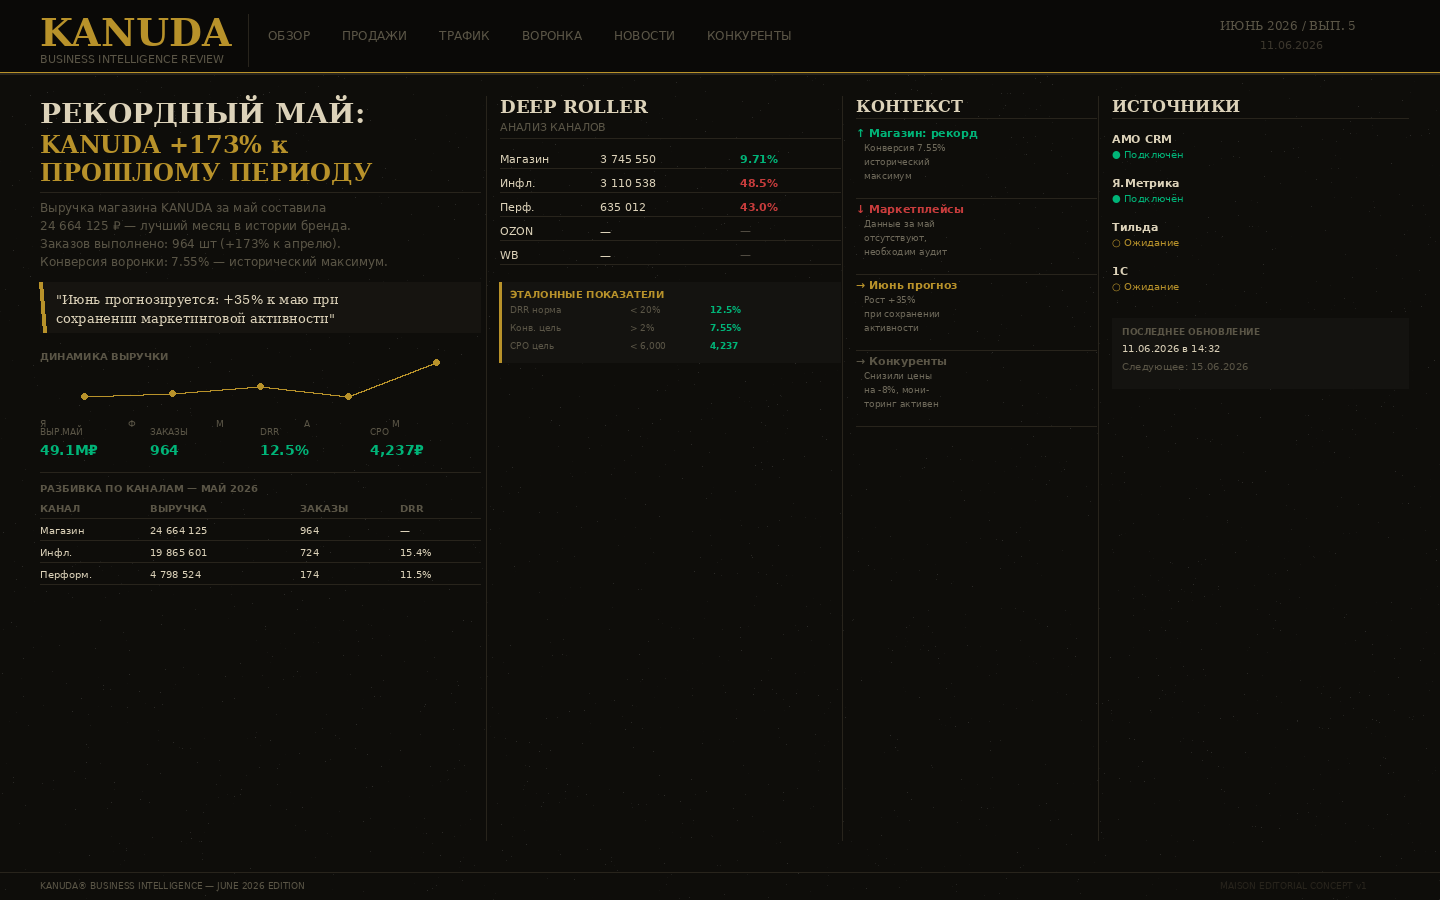Open the 'Маркетплейсы' context item
The width and height of the screenshot is (1440, 900).
pos(910,209)
